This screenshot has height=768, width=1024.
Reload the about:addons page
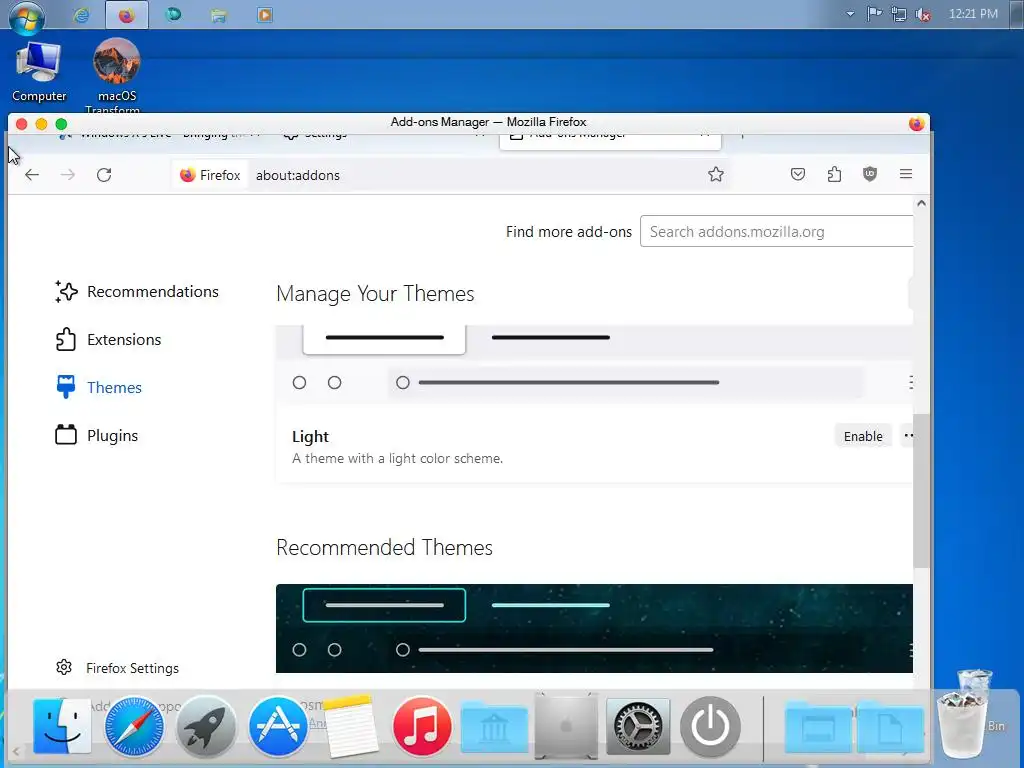tap(104, 174)
